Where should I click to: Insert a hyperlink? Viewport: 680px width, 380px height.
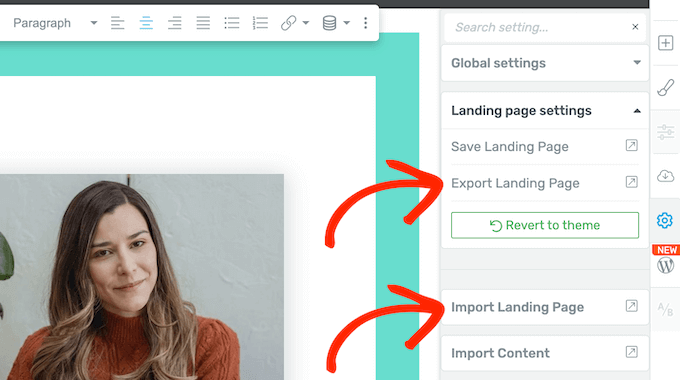[x=288, y=23]
